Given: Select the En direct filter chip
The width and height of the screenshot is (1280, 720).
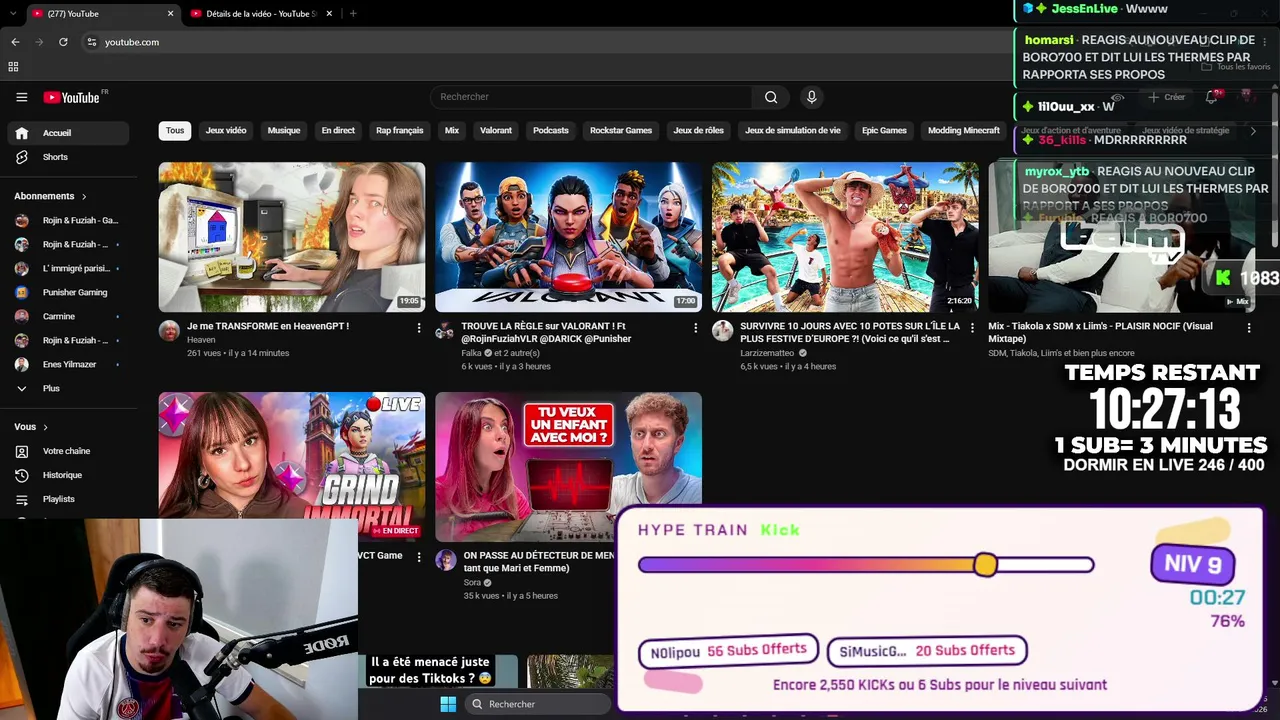Looking at the screenshot, I should (x=338, y=131).
